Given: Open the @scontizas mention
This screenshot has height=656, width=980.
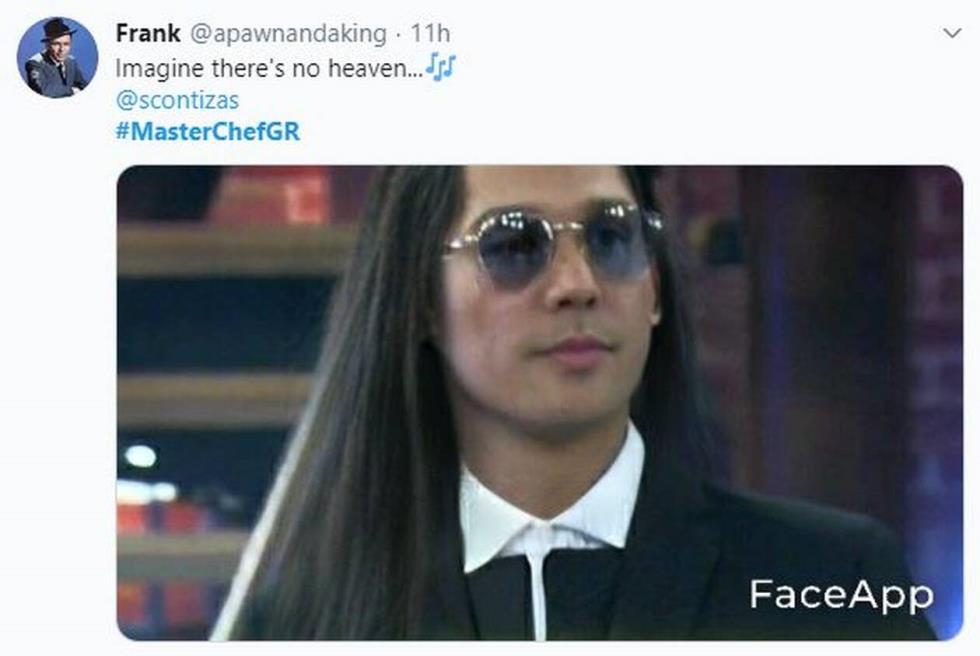Looking at the screenshot, I should coord(178,100).
